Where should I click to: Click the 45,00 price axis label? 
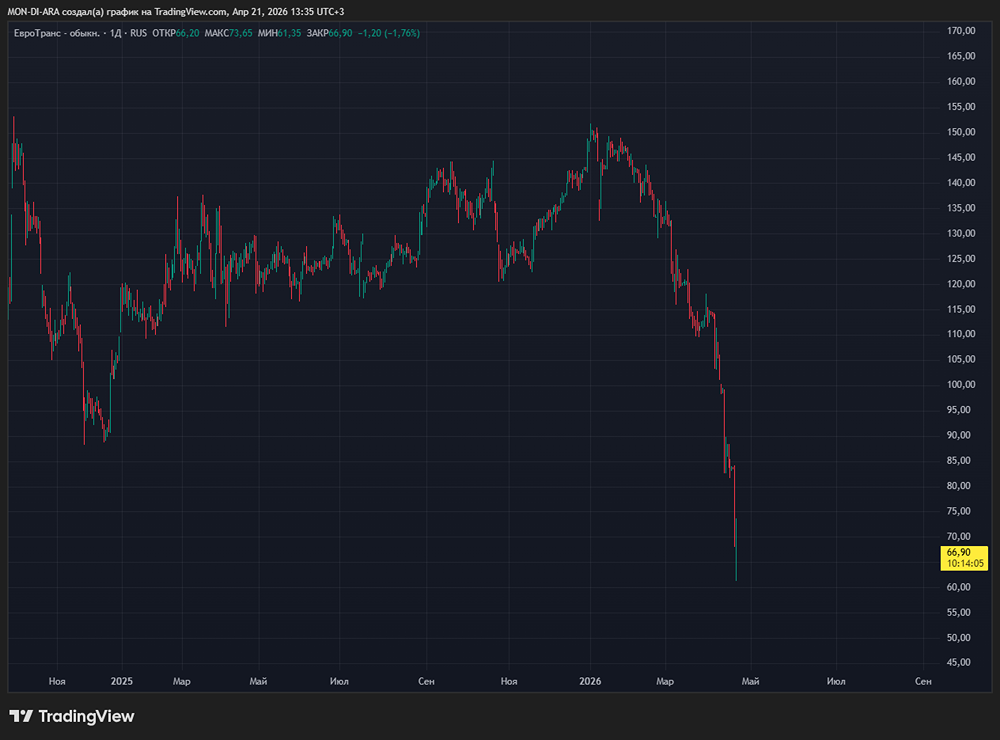[x=959, y=662]
